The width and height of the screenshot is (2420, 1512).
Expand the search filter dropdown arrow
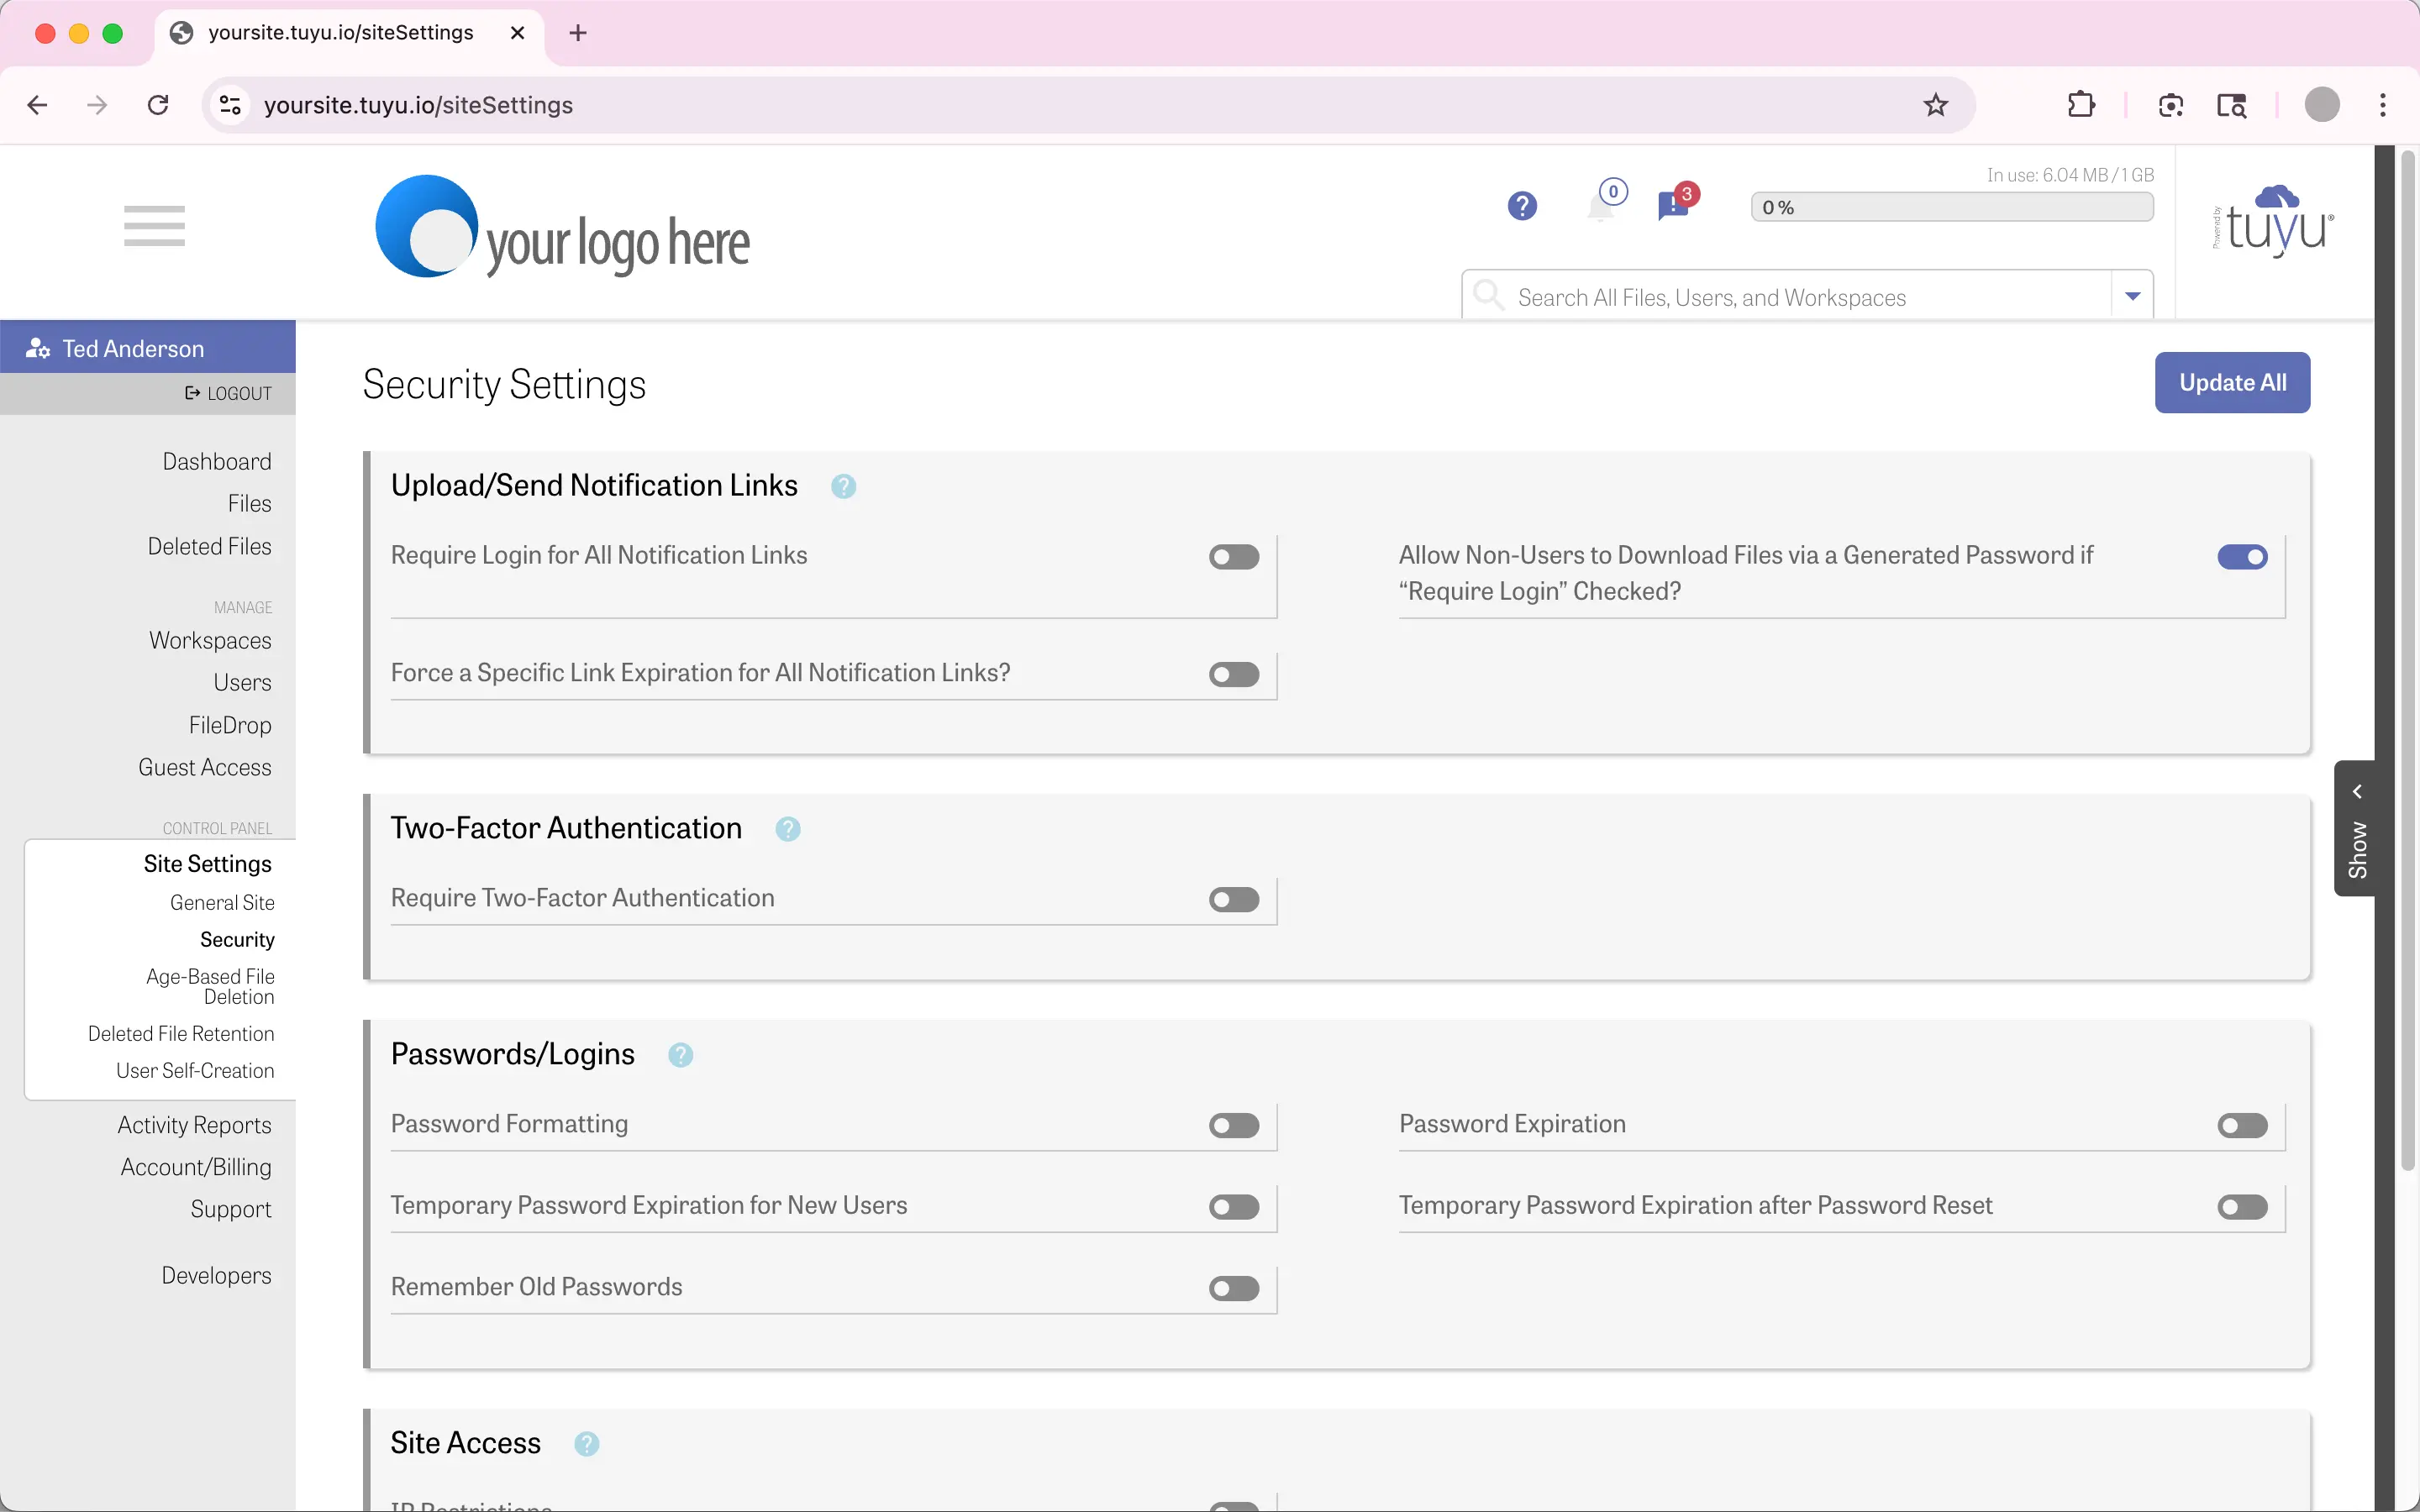click(x=2132, y=296)
